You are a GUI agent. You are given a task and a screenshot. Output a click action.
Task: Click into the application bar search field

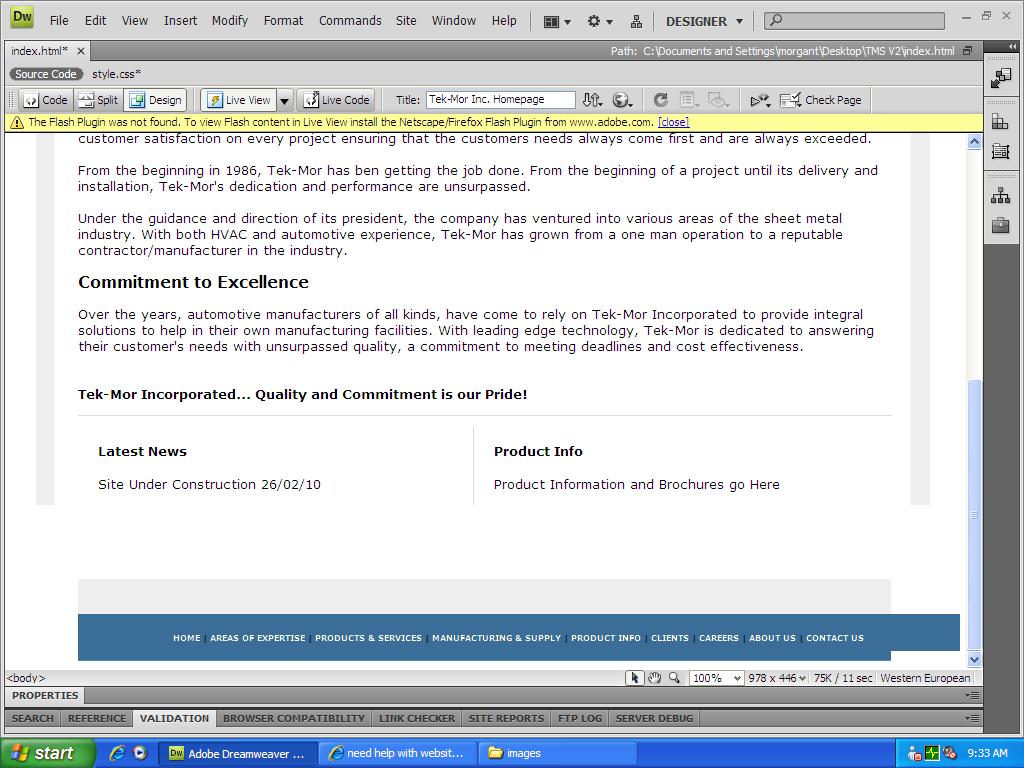point(854,20)
